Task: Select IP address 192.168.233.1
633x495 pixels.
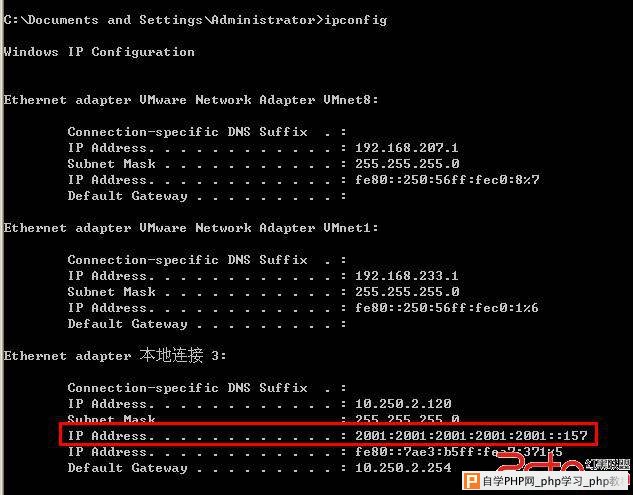Action: 407,276
